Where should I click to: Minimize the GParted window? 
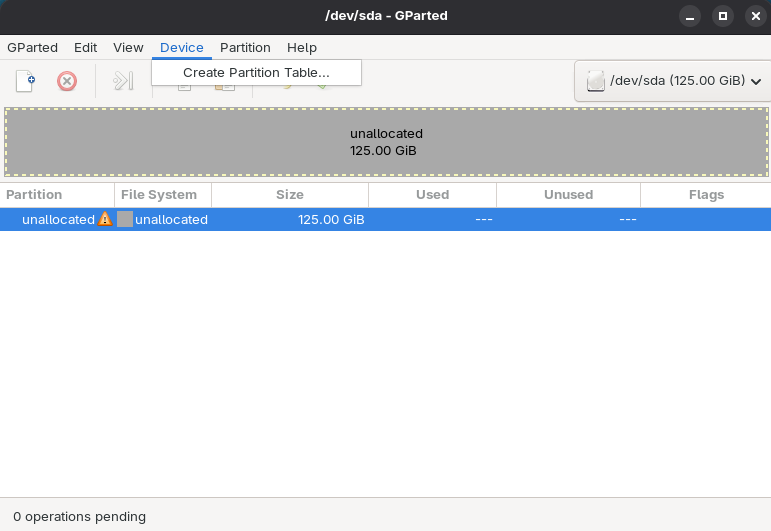(690, 16)
